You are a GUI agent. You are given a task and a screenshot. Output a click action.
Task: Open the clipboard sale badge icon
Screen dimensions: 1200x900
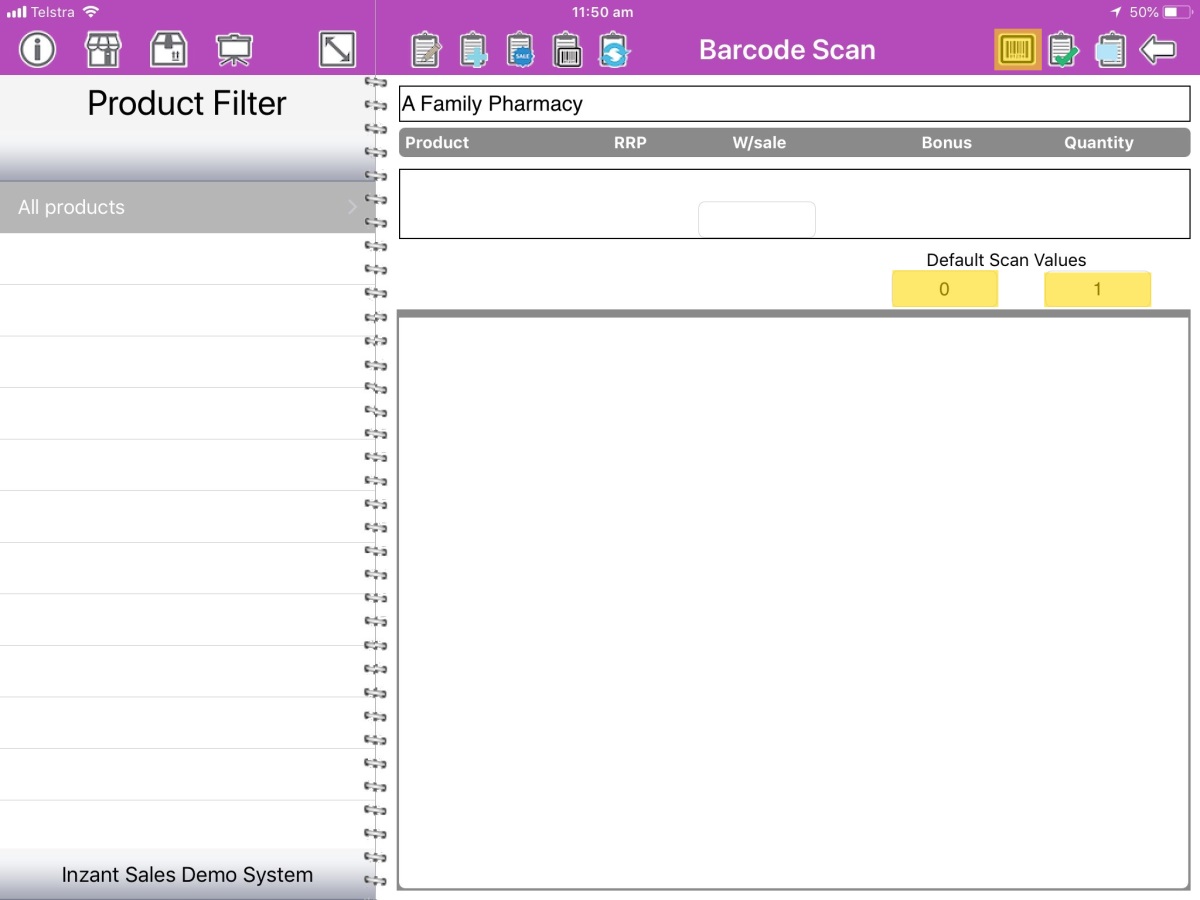click(521, 50)
